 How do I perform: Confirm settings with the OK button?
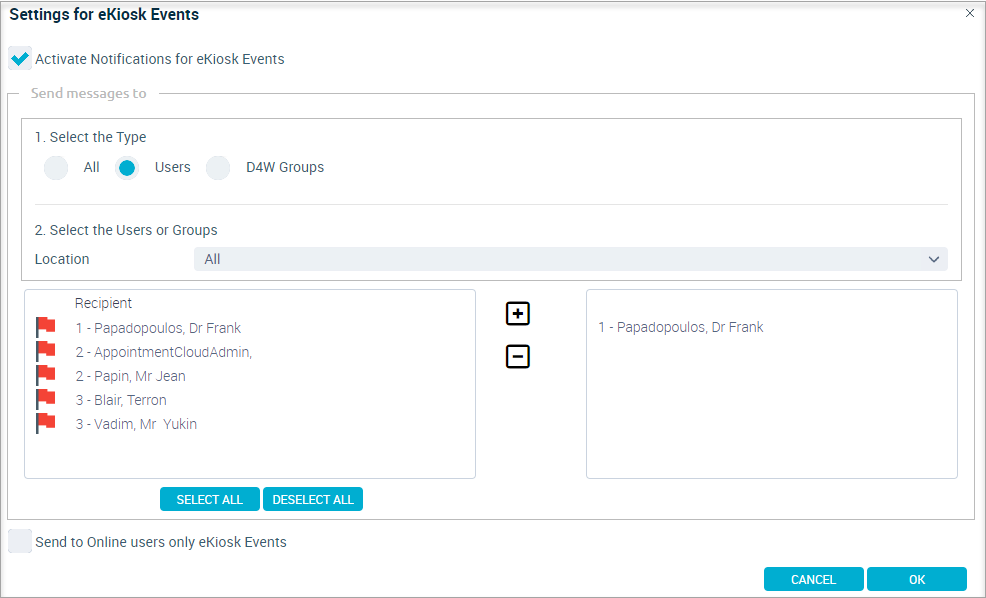(916, 579)
